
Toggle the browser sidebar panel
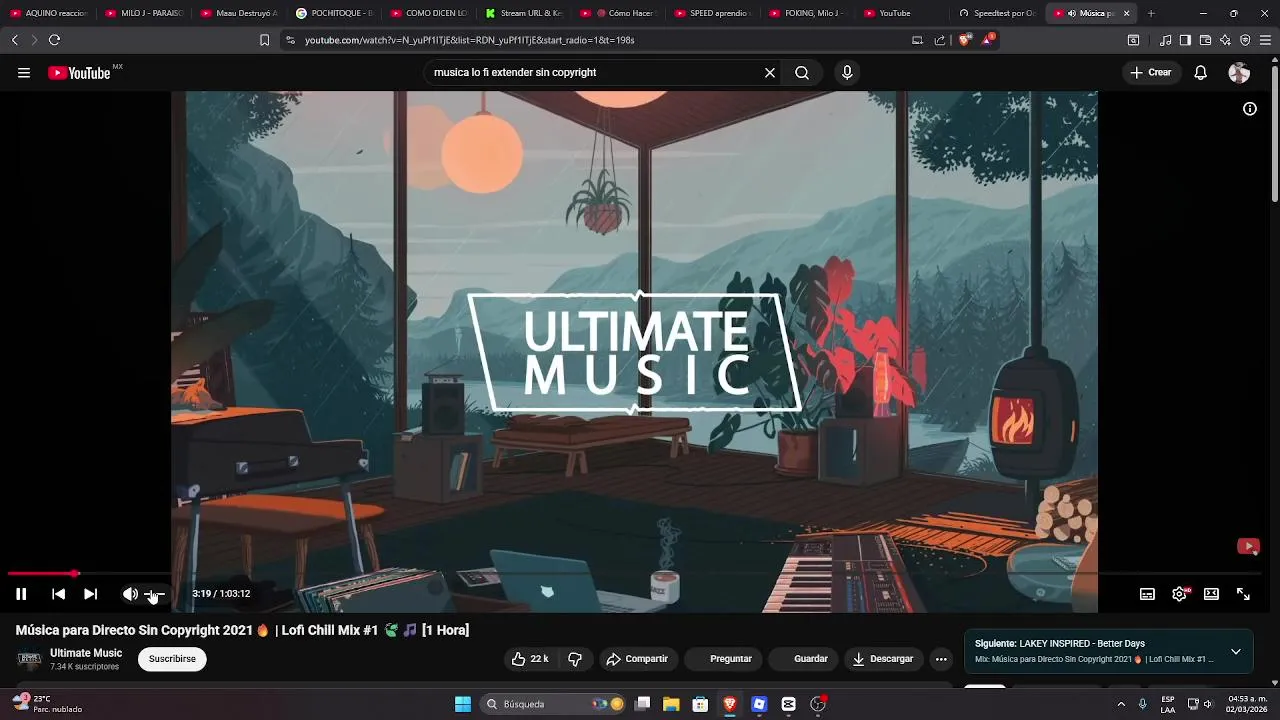coord(1185,40)
